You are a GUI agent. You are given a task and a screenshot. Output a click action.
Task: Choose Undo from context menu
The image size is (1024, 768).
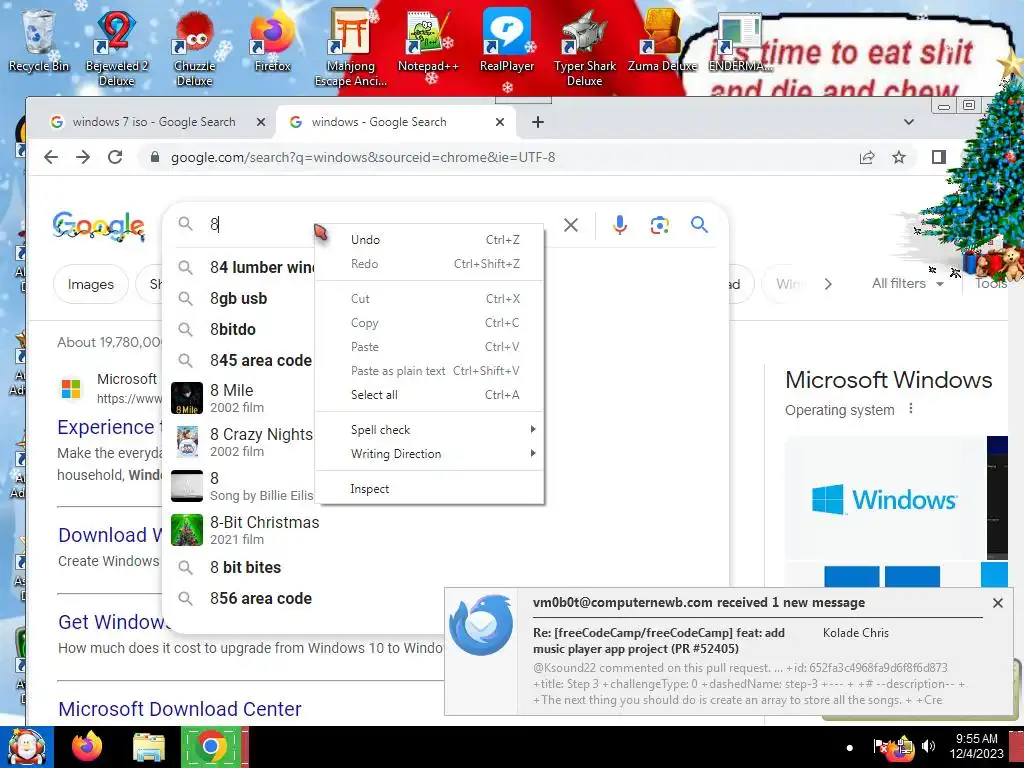(430, 240)
